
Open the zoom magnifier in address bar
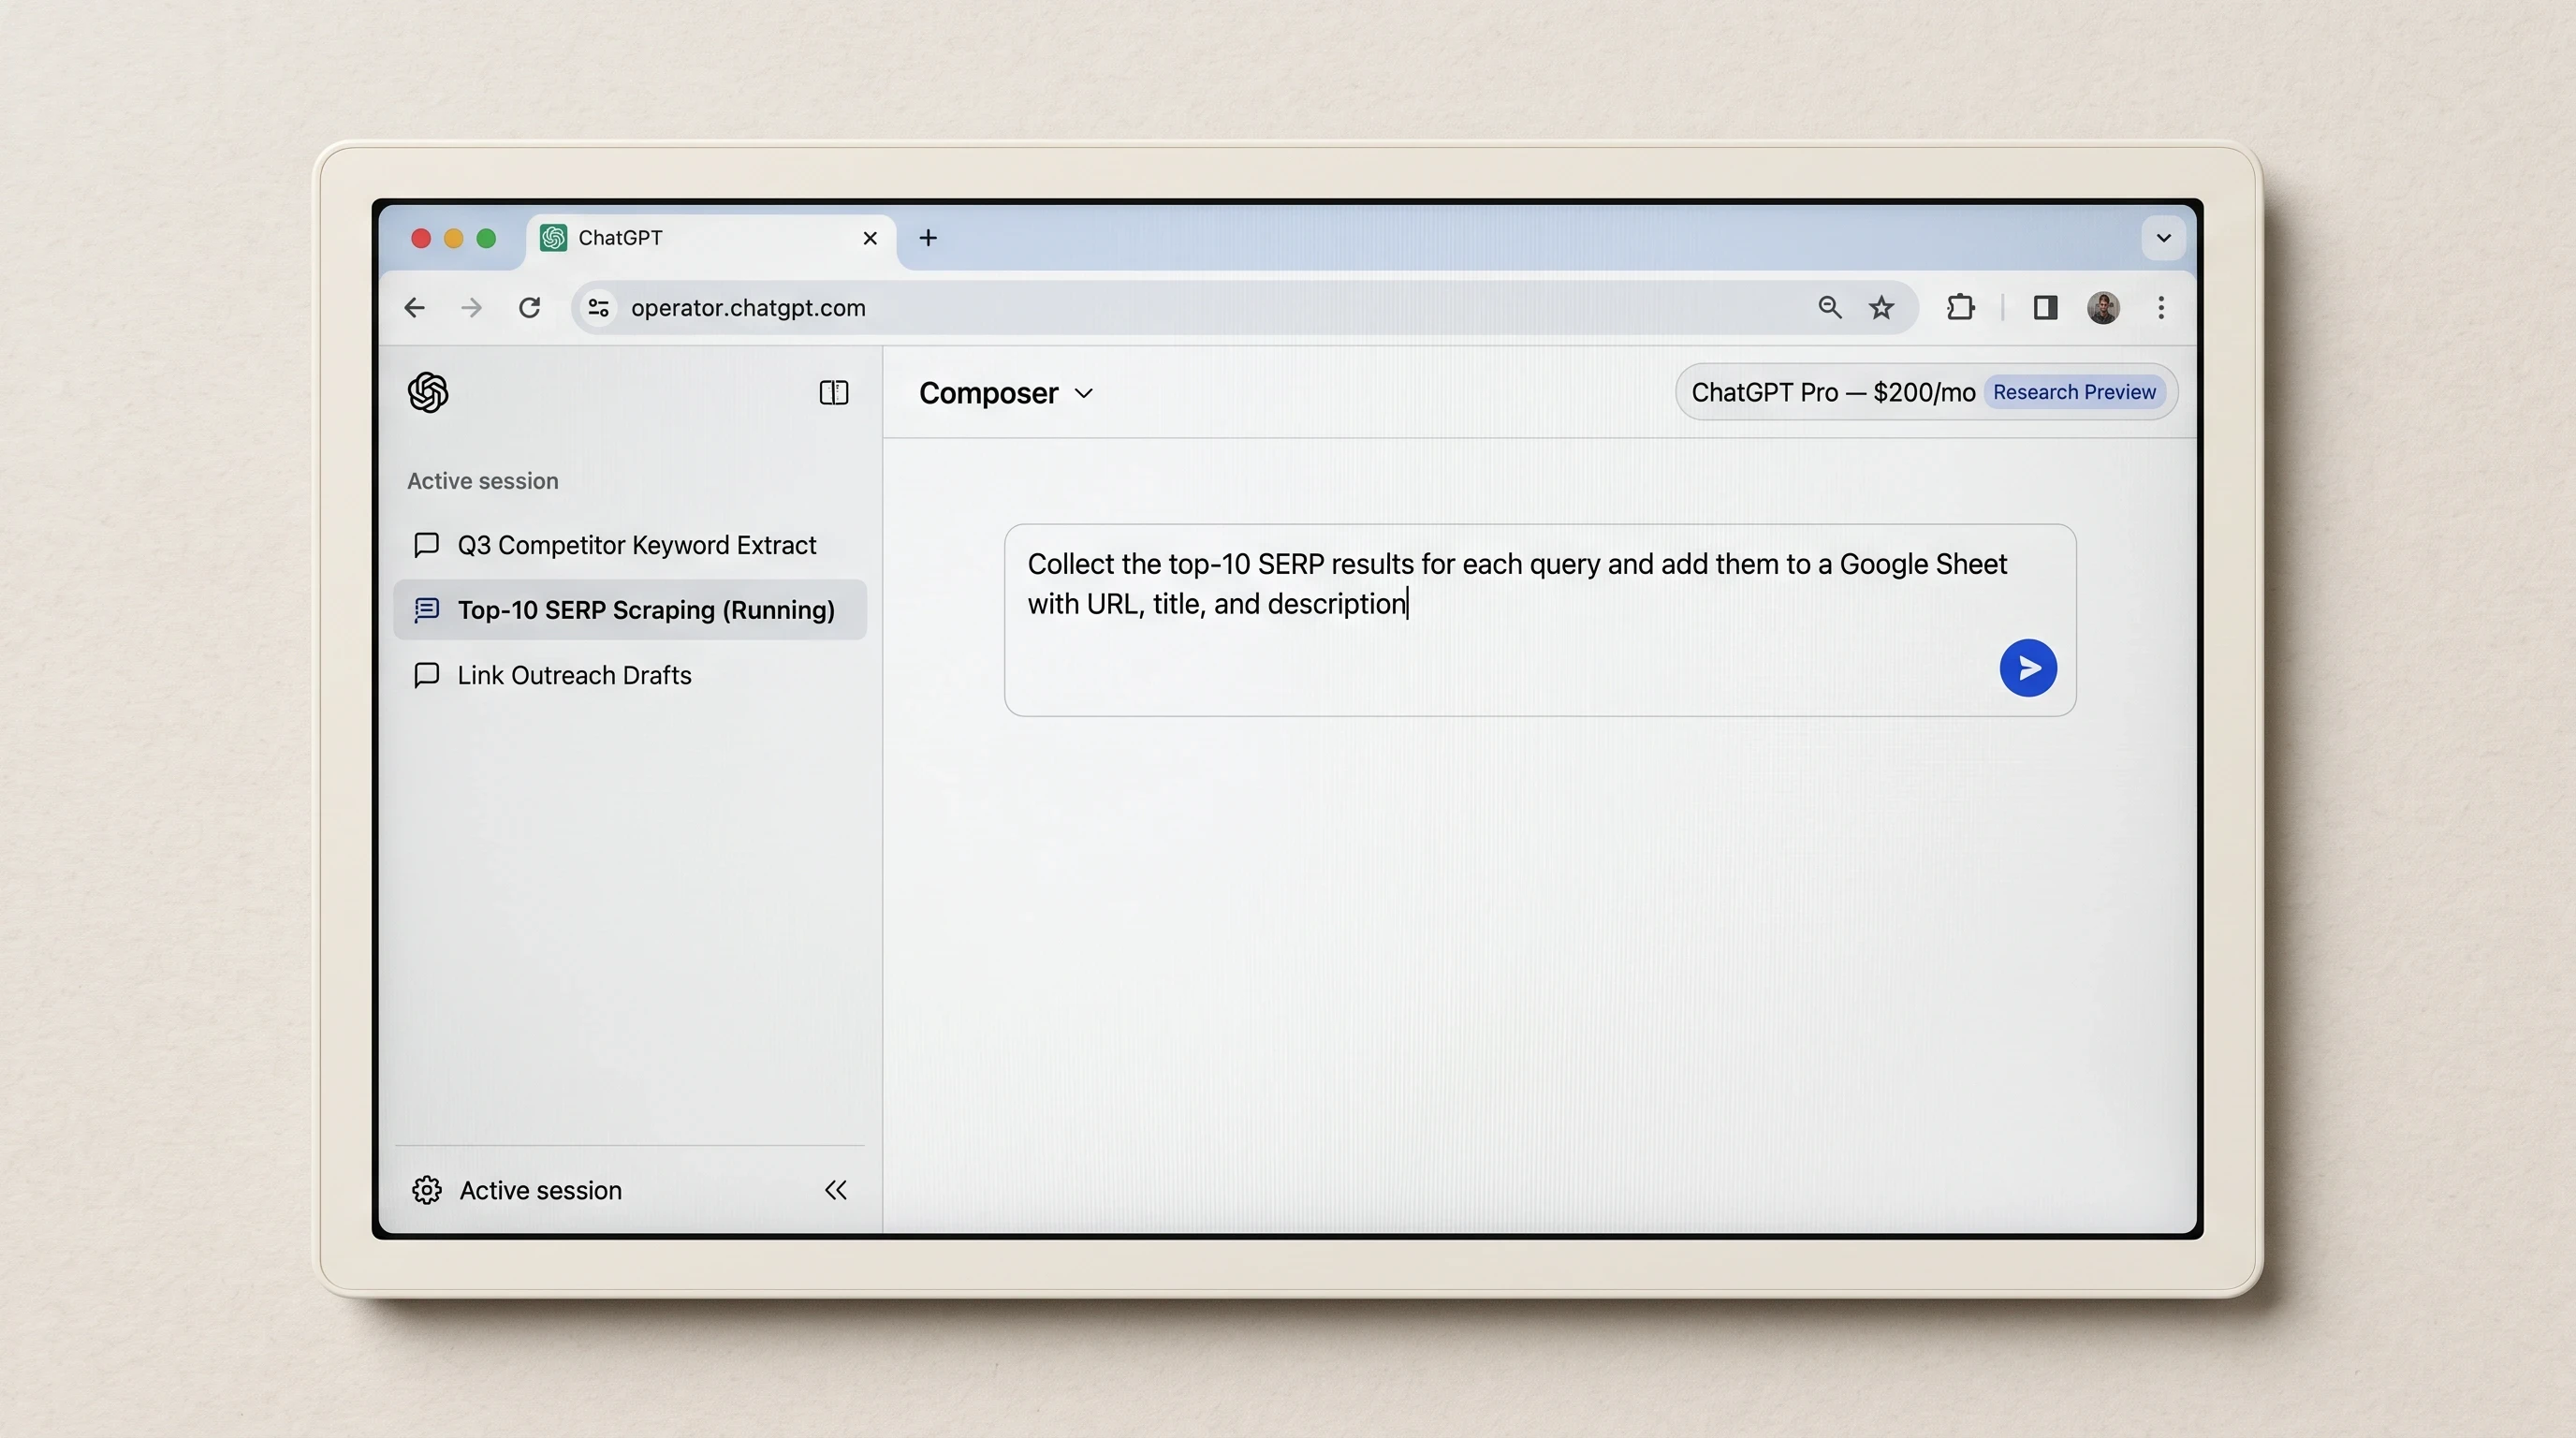[x=1829, y=308]
